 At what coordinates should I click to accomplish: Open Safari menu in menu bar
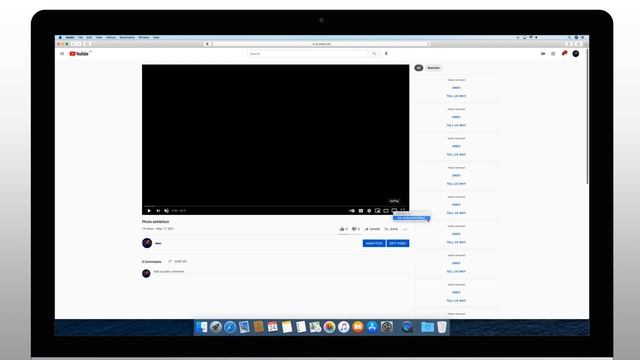pyautogui.click(x=70, y=38)
